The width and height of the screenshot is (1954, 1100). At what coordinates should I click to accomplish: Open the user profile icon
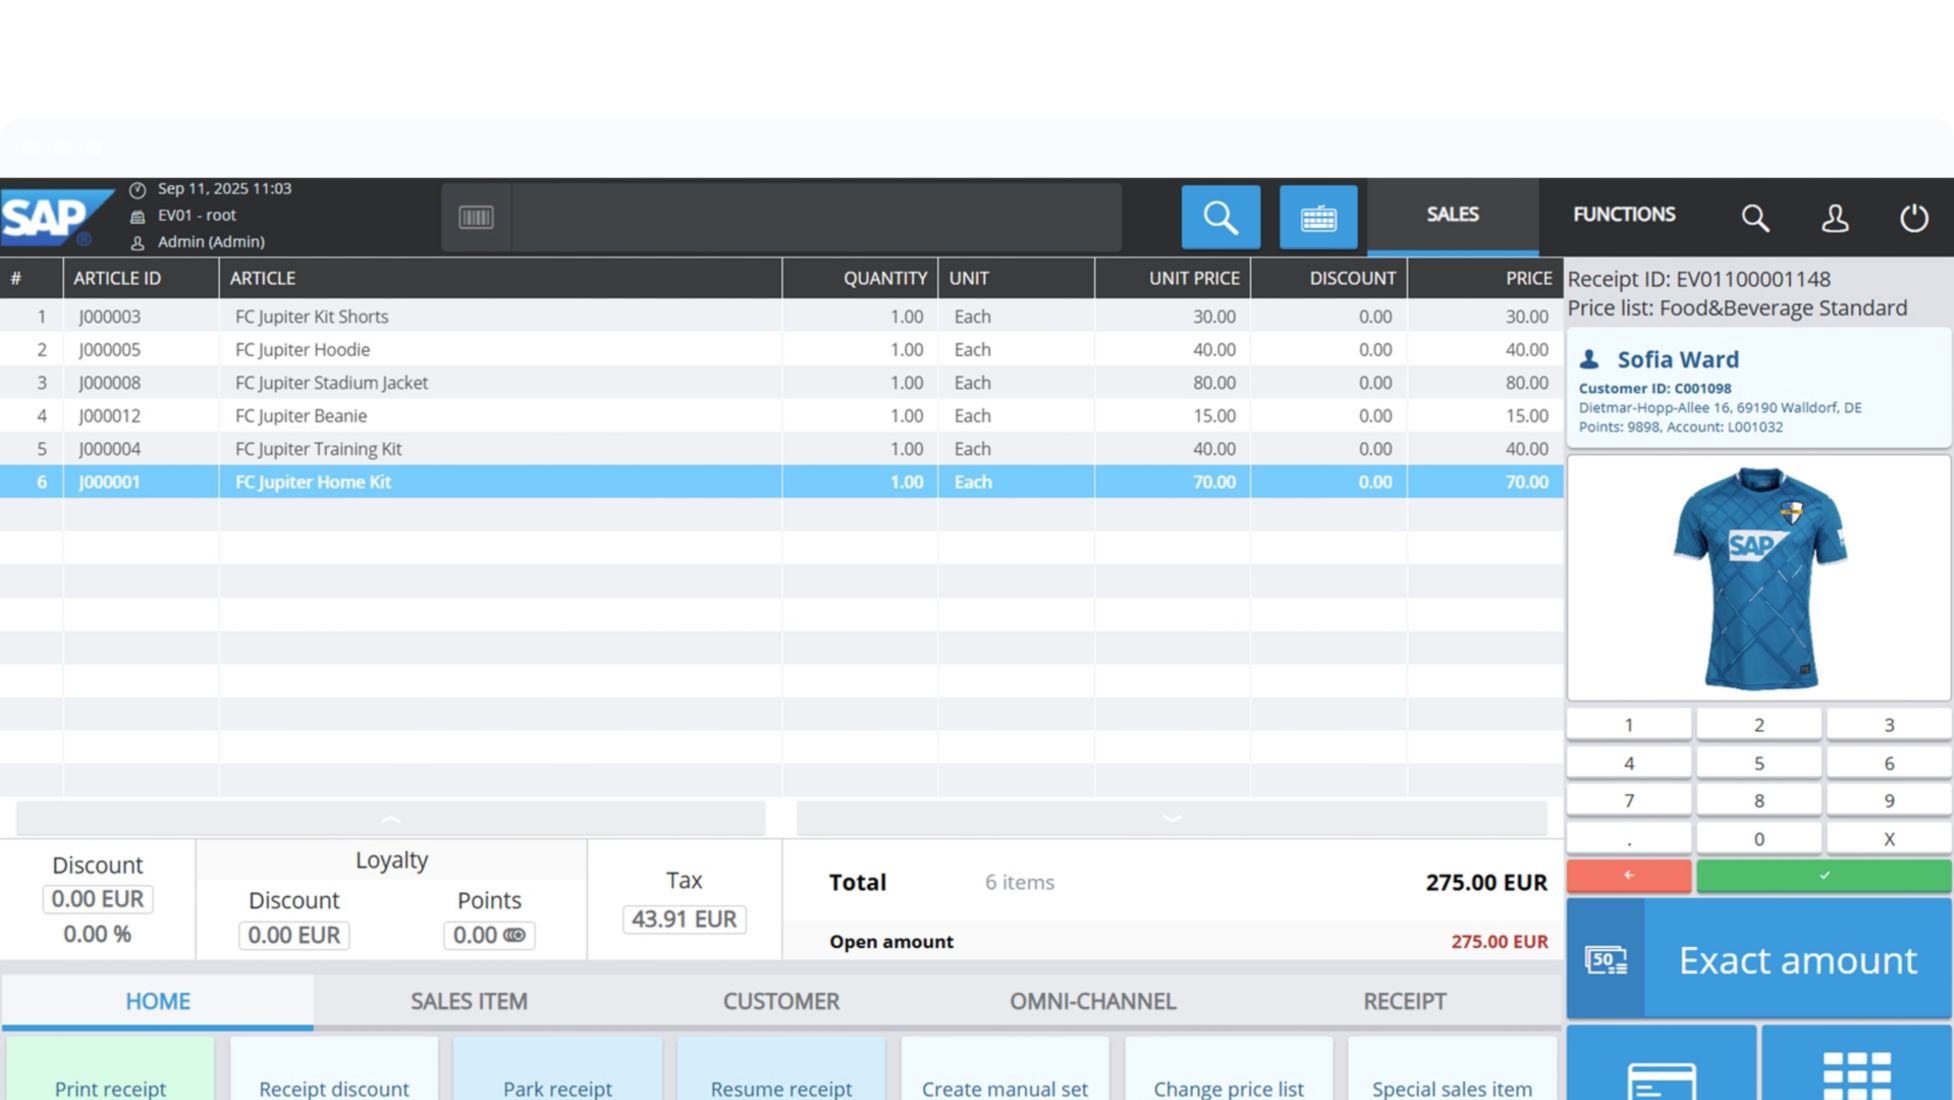(1834, 217)
